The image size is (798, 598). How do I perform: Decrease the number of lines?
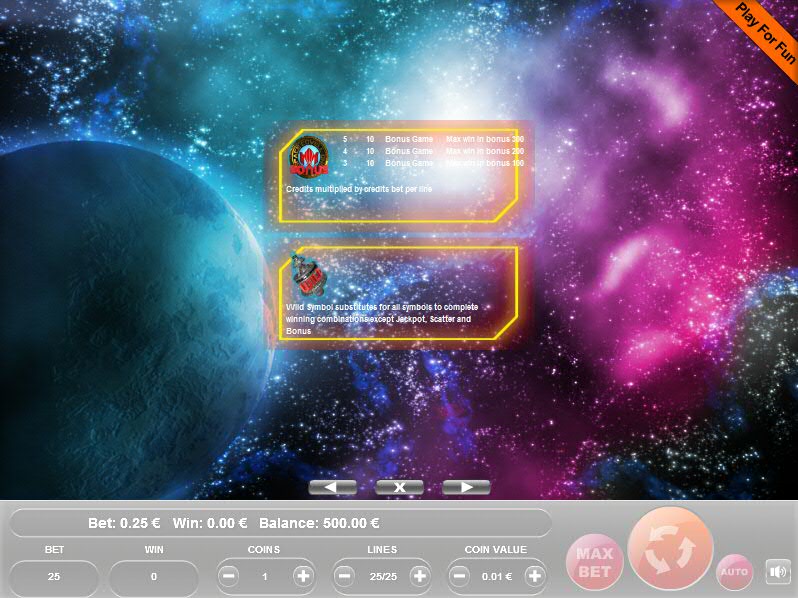345,576
